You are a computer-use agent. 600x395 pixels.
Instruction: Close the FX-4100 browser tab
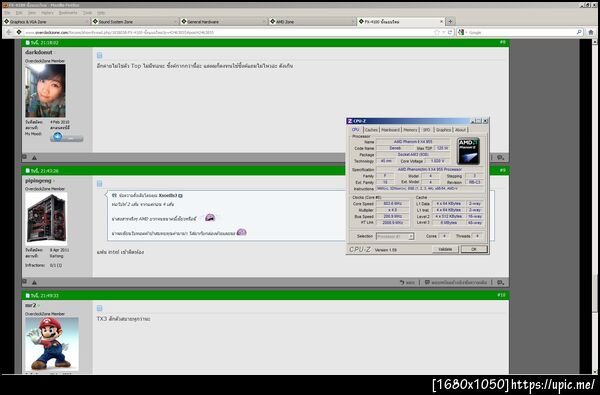pyautogui.click(x=441, y=22)
